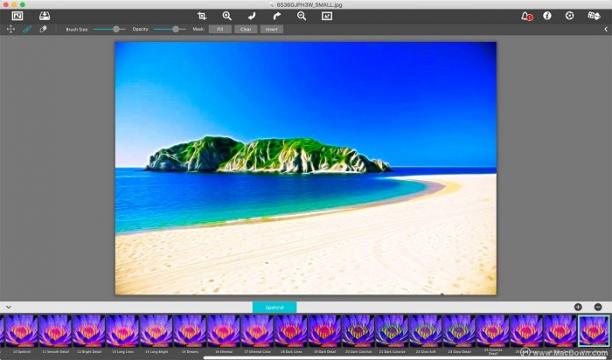The height and width of the screenshot is (360, 612).
Task: Select the Crop tool
Action: click(202, 16)
